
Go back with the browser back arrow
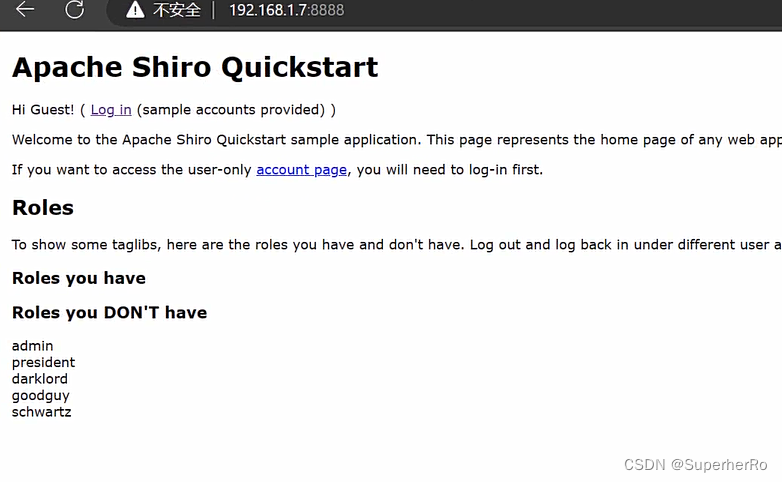click(x=24, y=9)
